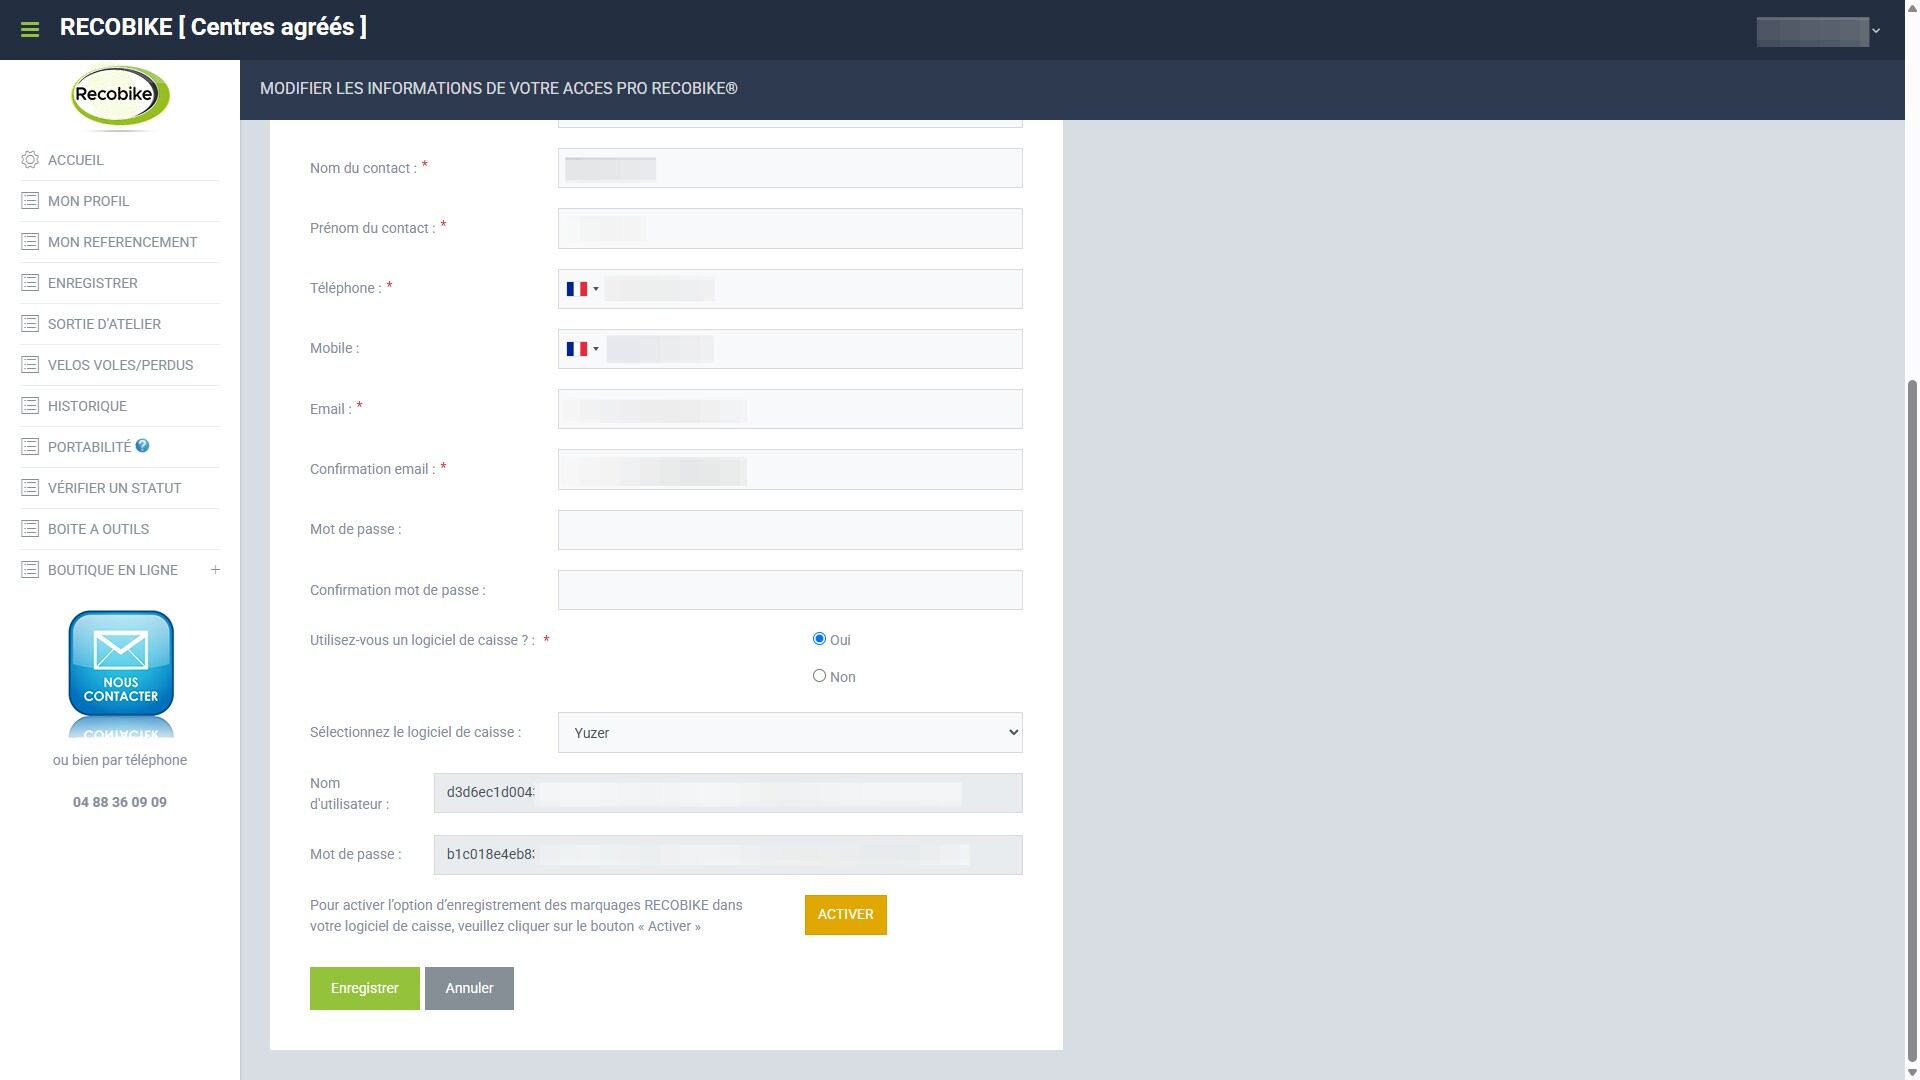The image size is (1920, 1080).
Task: Select the Non radio button
Action: pyautogui.click(x=819, y=676)
